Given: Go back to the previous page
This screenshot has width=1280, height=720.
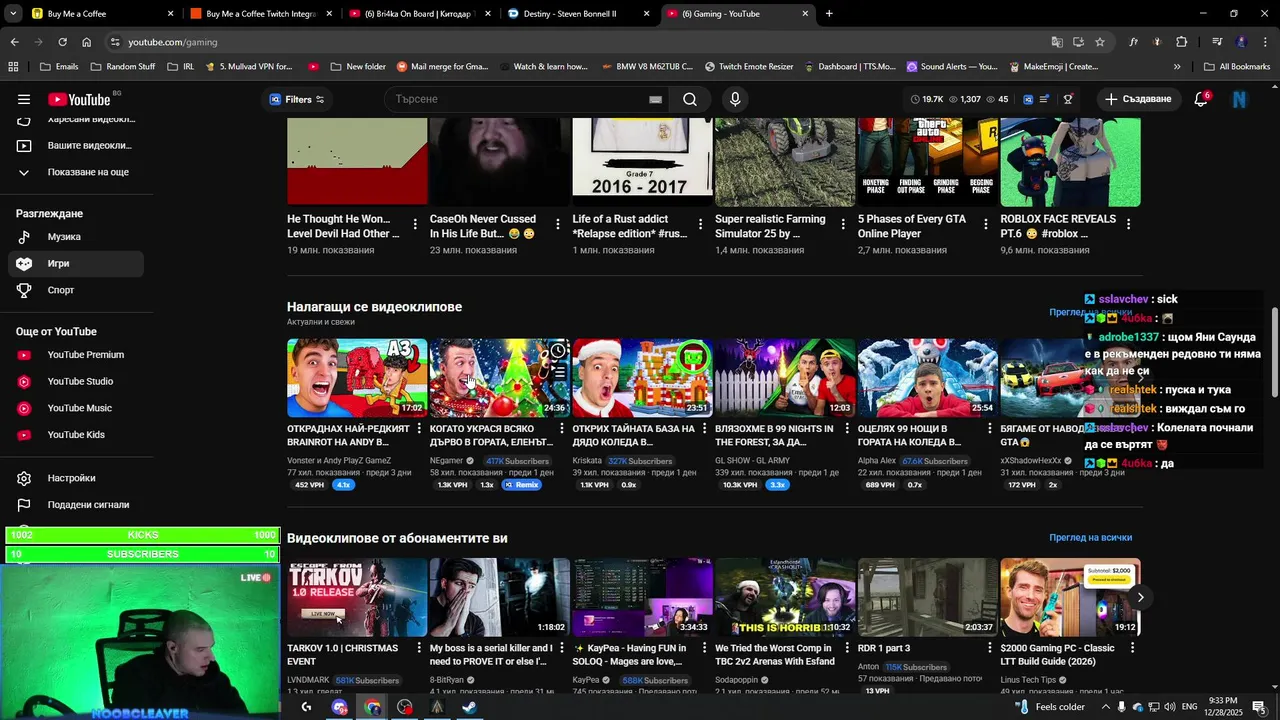Looking at the screenshot, I should [x=14, y=42].
